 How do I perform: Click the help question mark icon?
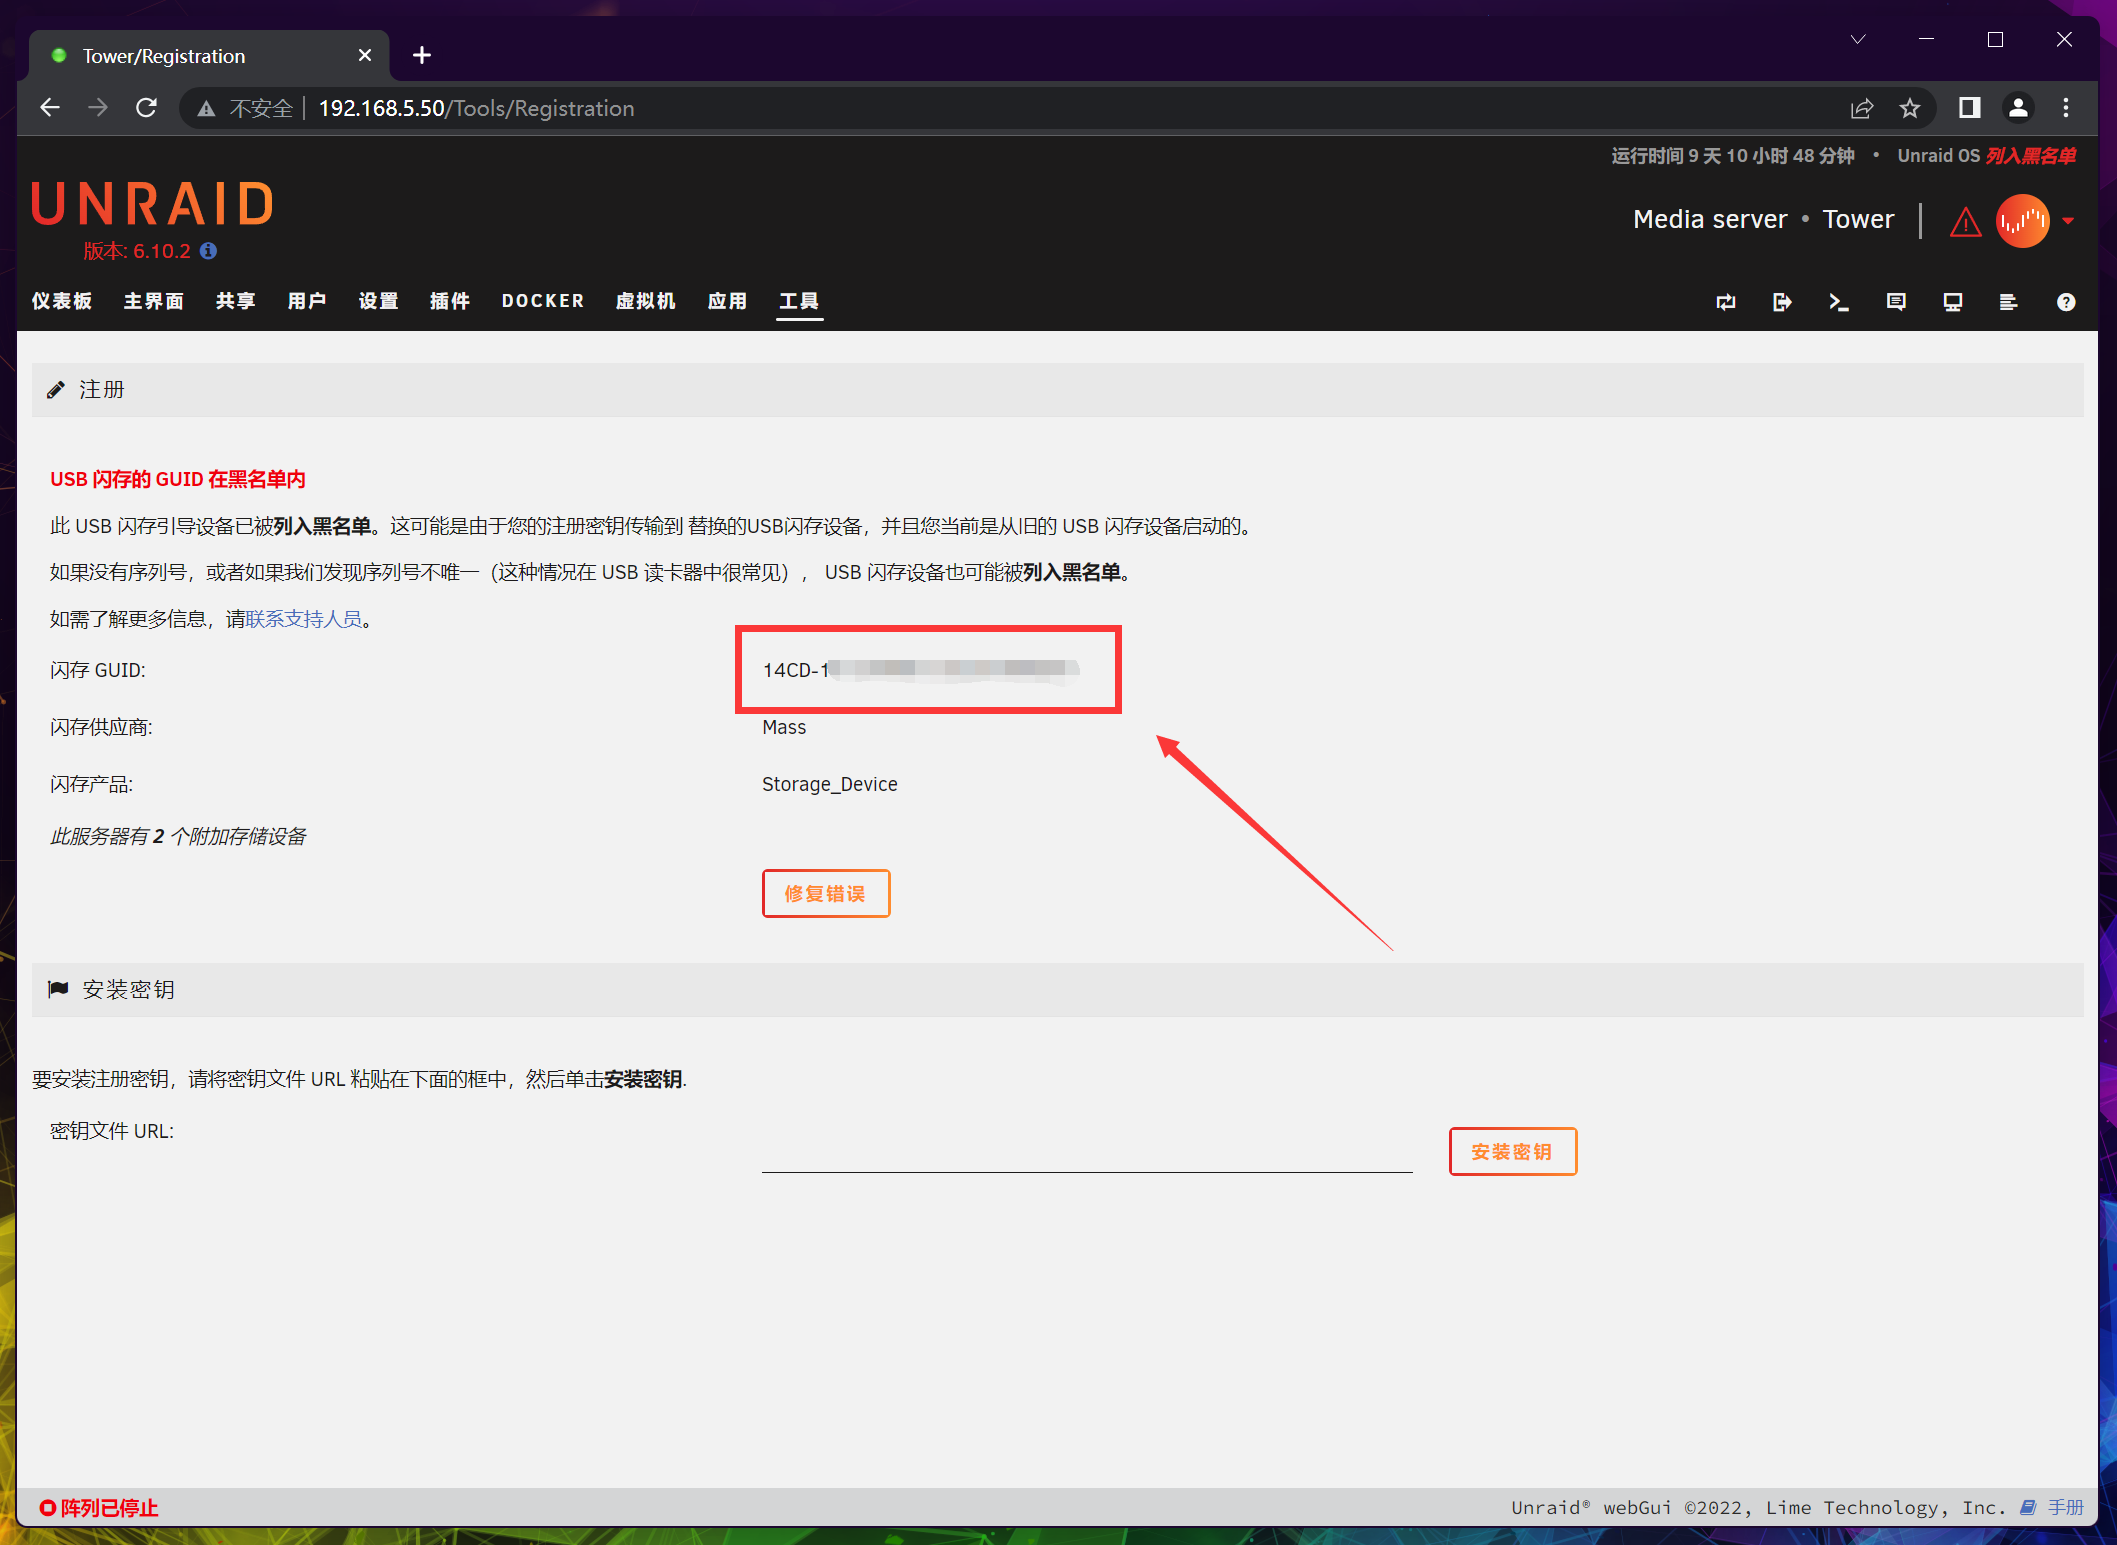click(x=2066, y=302)
